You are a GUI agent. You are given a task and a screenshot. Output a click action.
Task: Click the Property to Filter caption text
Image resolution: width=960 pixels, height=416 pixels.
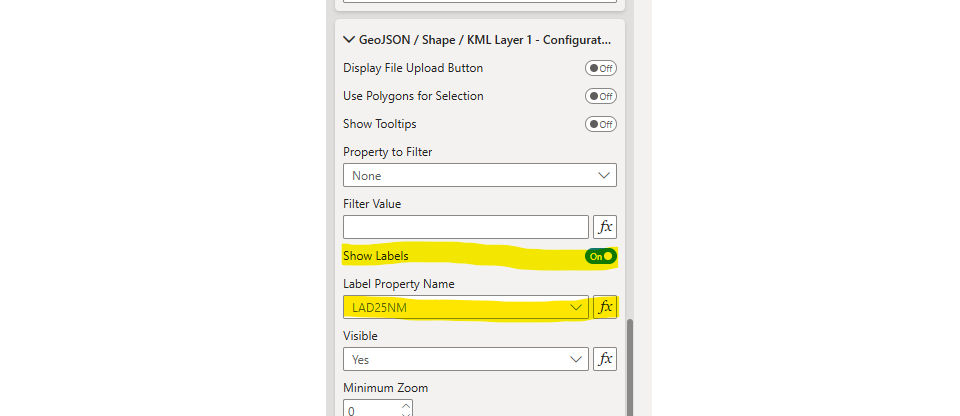tap(387, 152)
